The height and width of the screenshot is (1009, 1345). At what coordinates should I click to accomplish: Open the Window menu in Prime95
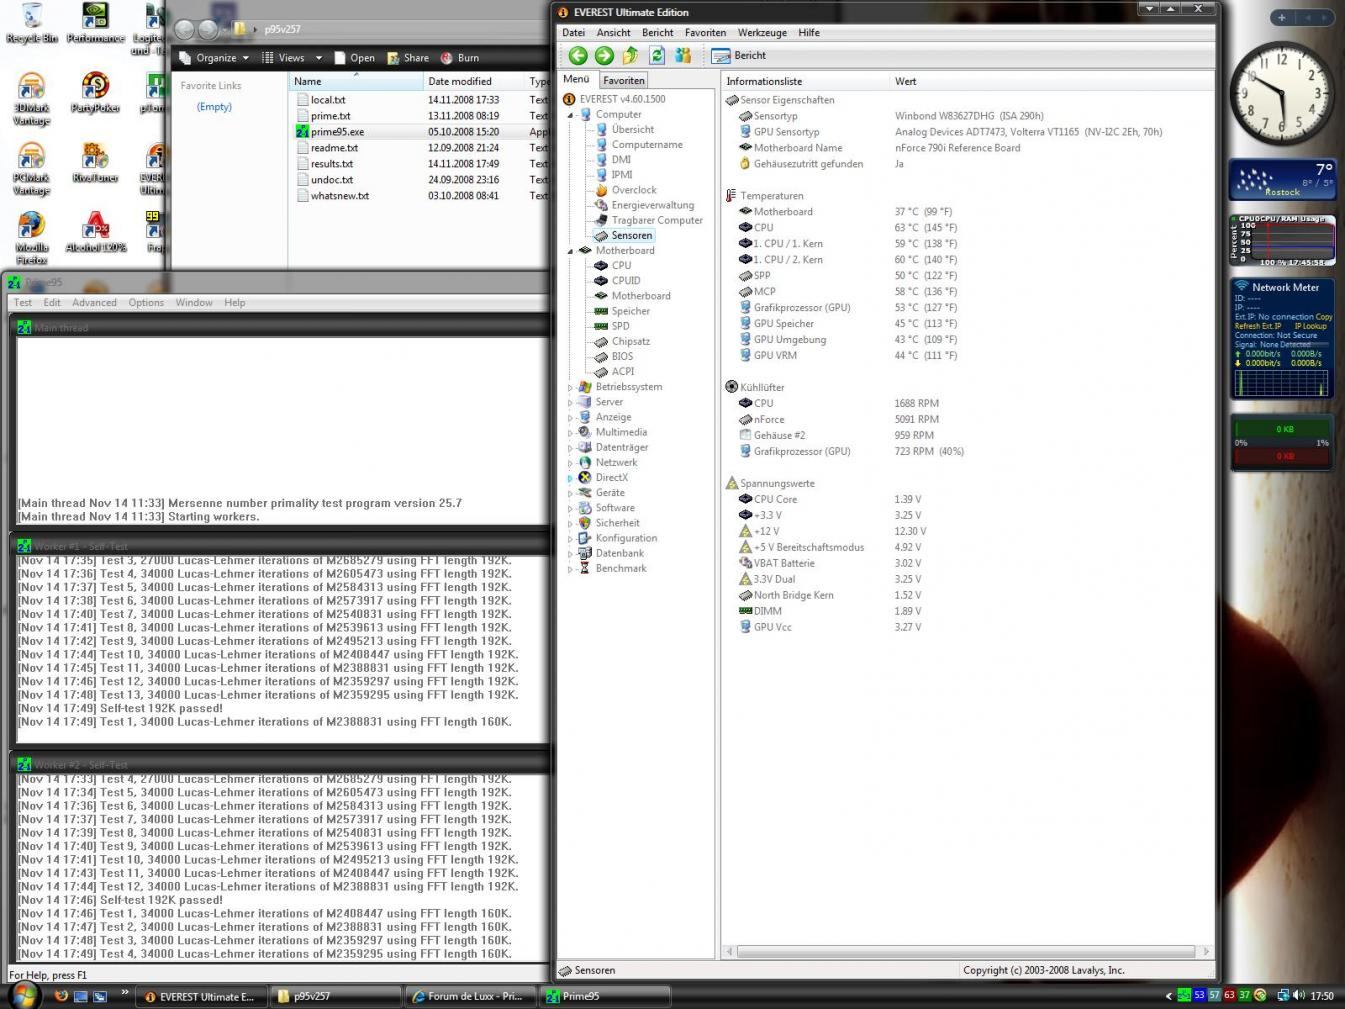[194, 303]
